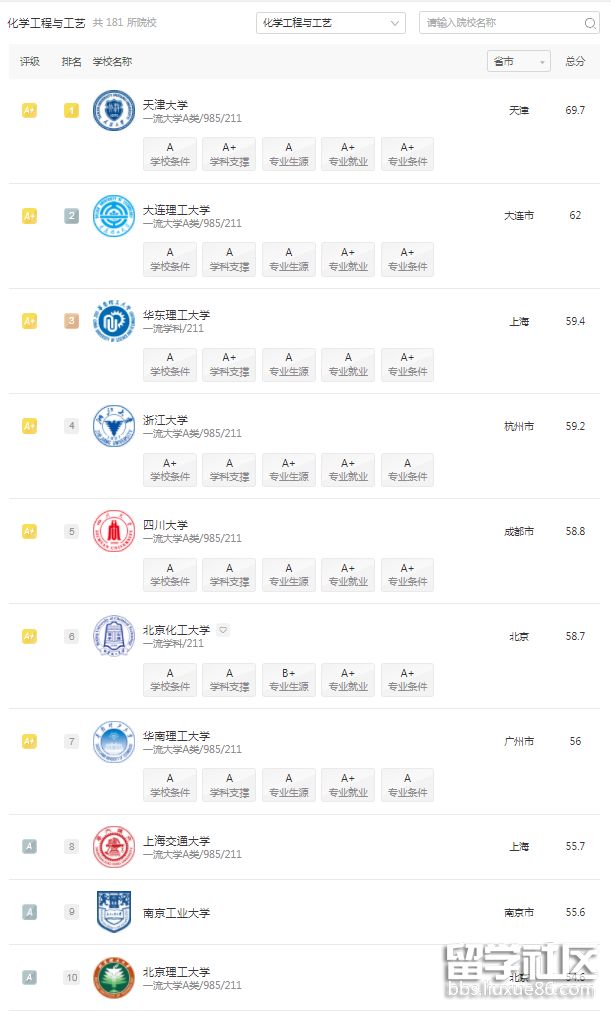Open the 化学工程与工艺 major dropdown
The image size is (611, 1011).
330,23
